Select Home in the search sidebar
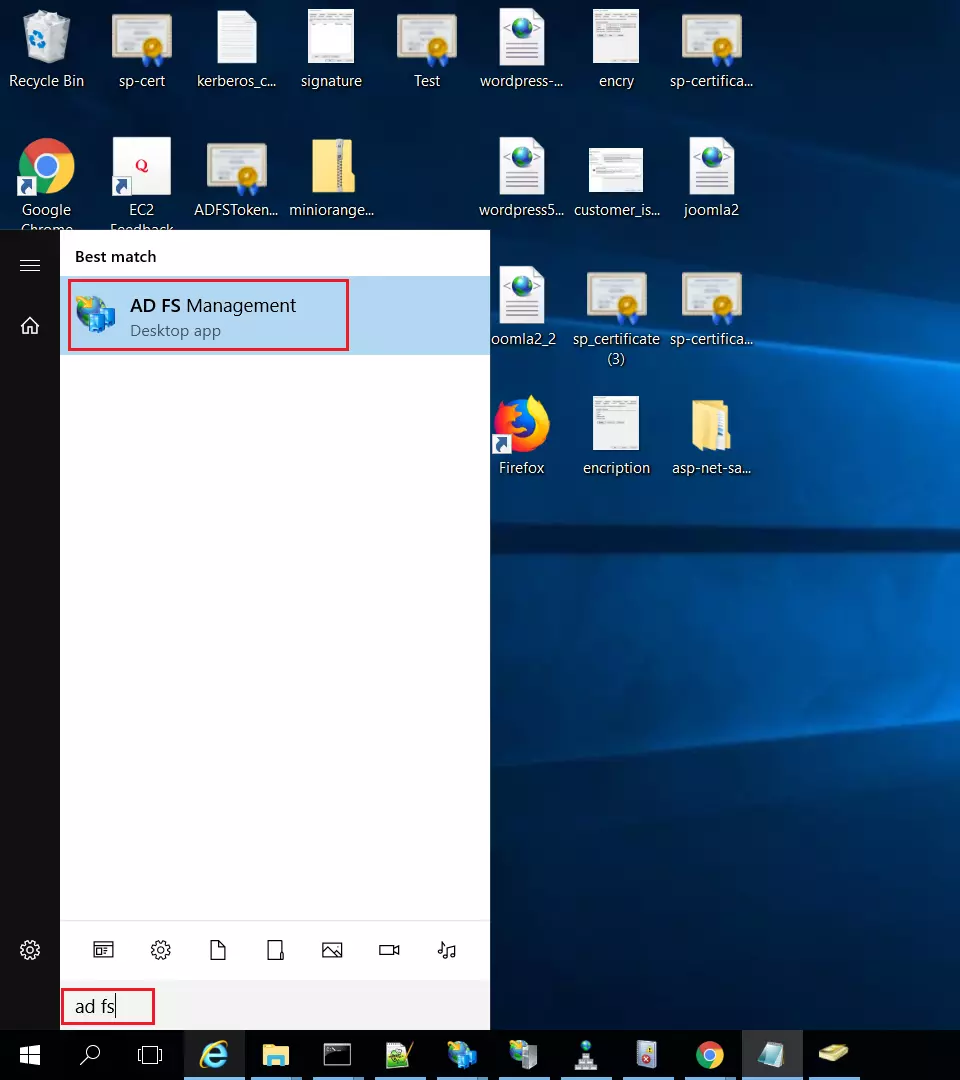Image resolution: width=960 pixels, height=1080 pixels. 30,325
